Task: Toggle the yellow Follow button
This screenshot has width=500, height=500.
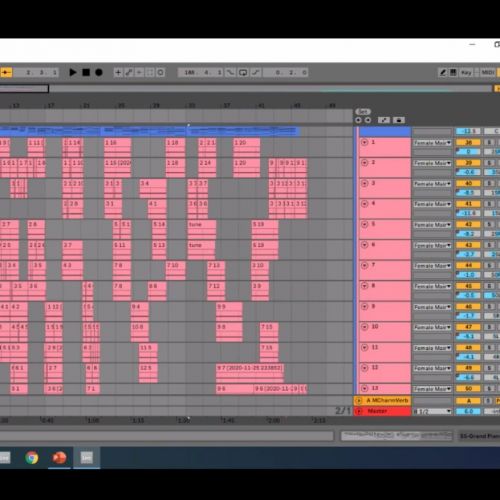Action: coord(6,72)
